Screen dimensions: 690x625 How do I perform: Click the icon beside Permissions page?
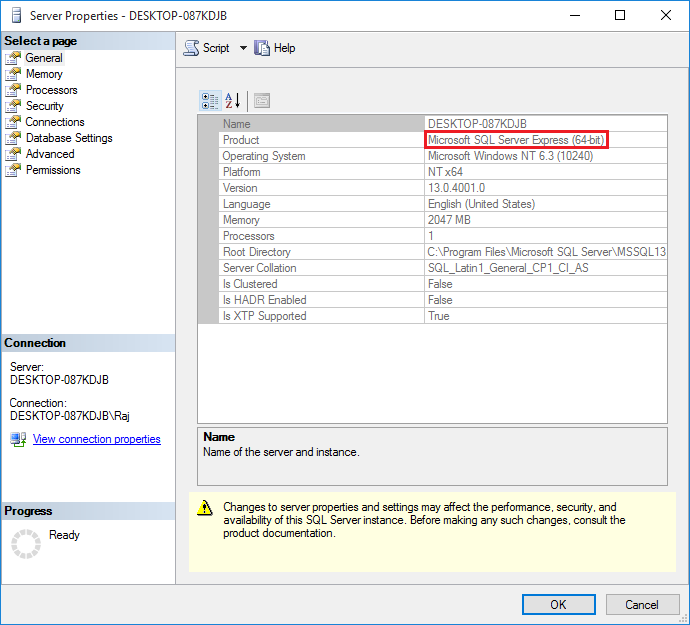13,170
